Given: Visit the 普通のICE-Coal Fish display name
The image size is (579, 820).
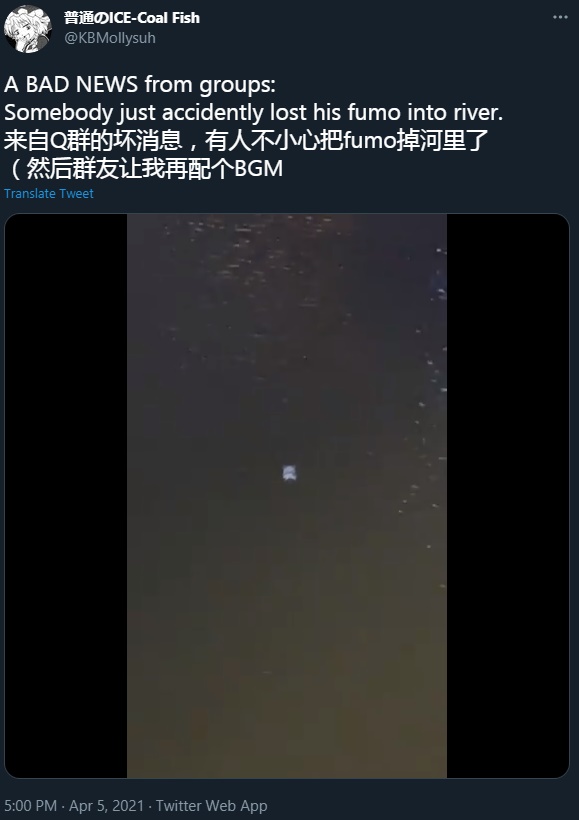Looking at the screenshot, I should pyautogui.click(x=132, y=18).
